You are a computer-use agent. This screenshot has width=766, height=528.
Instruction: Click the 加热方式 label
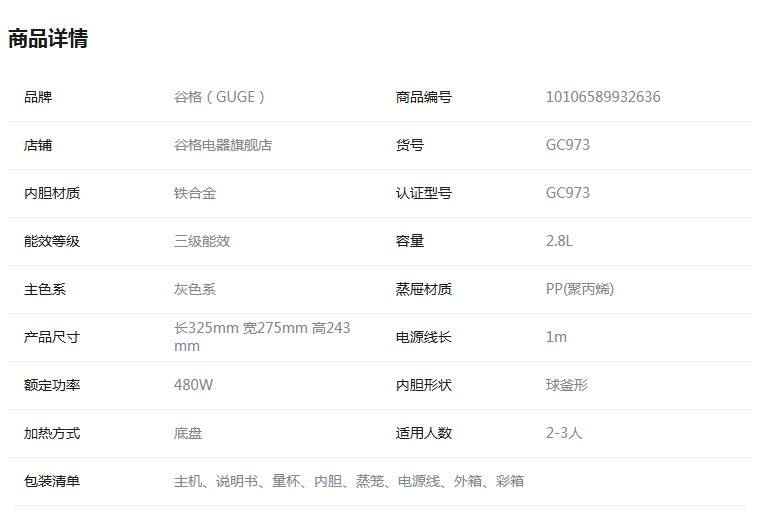[52, 433]
